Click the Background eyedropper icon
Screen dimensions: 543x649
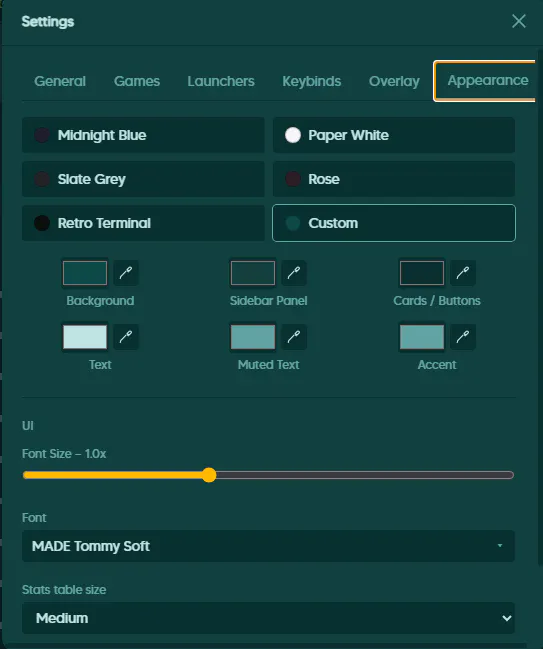pyautogui.click(x=126, y=273)
